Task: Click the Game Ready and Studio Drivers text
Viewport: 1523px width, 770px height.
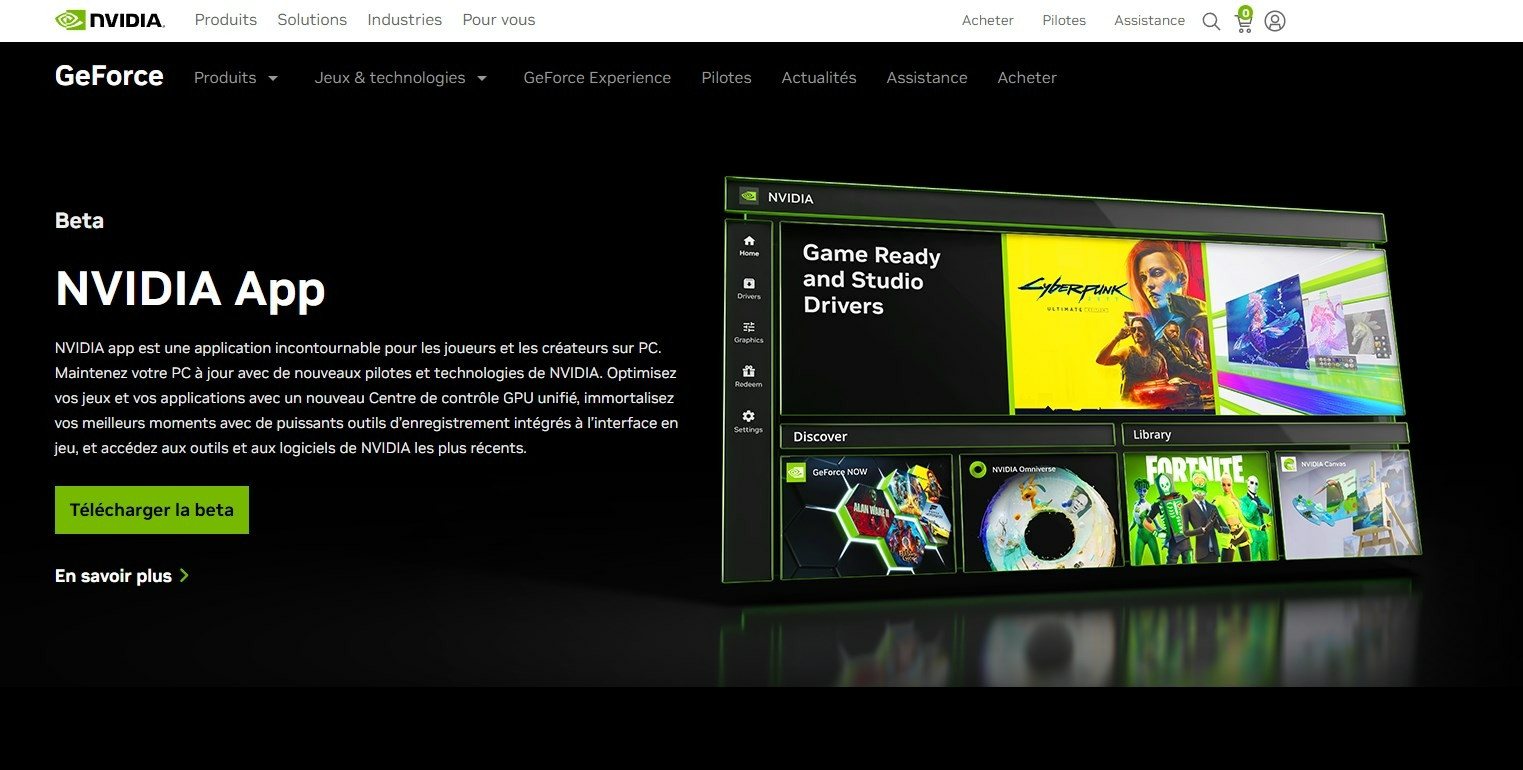Action: (871, 280)
